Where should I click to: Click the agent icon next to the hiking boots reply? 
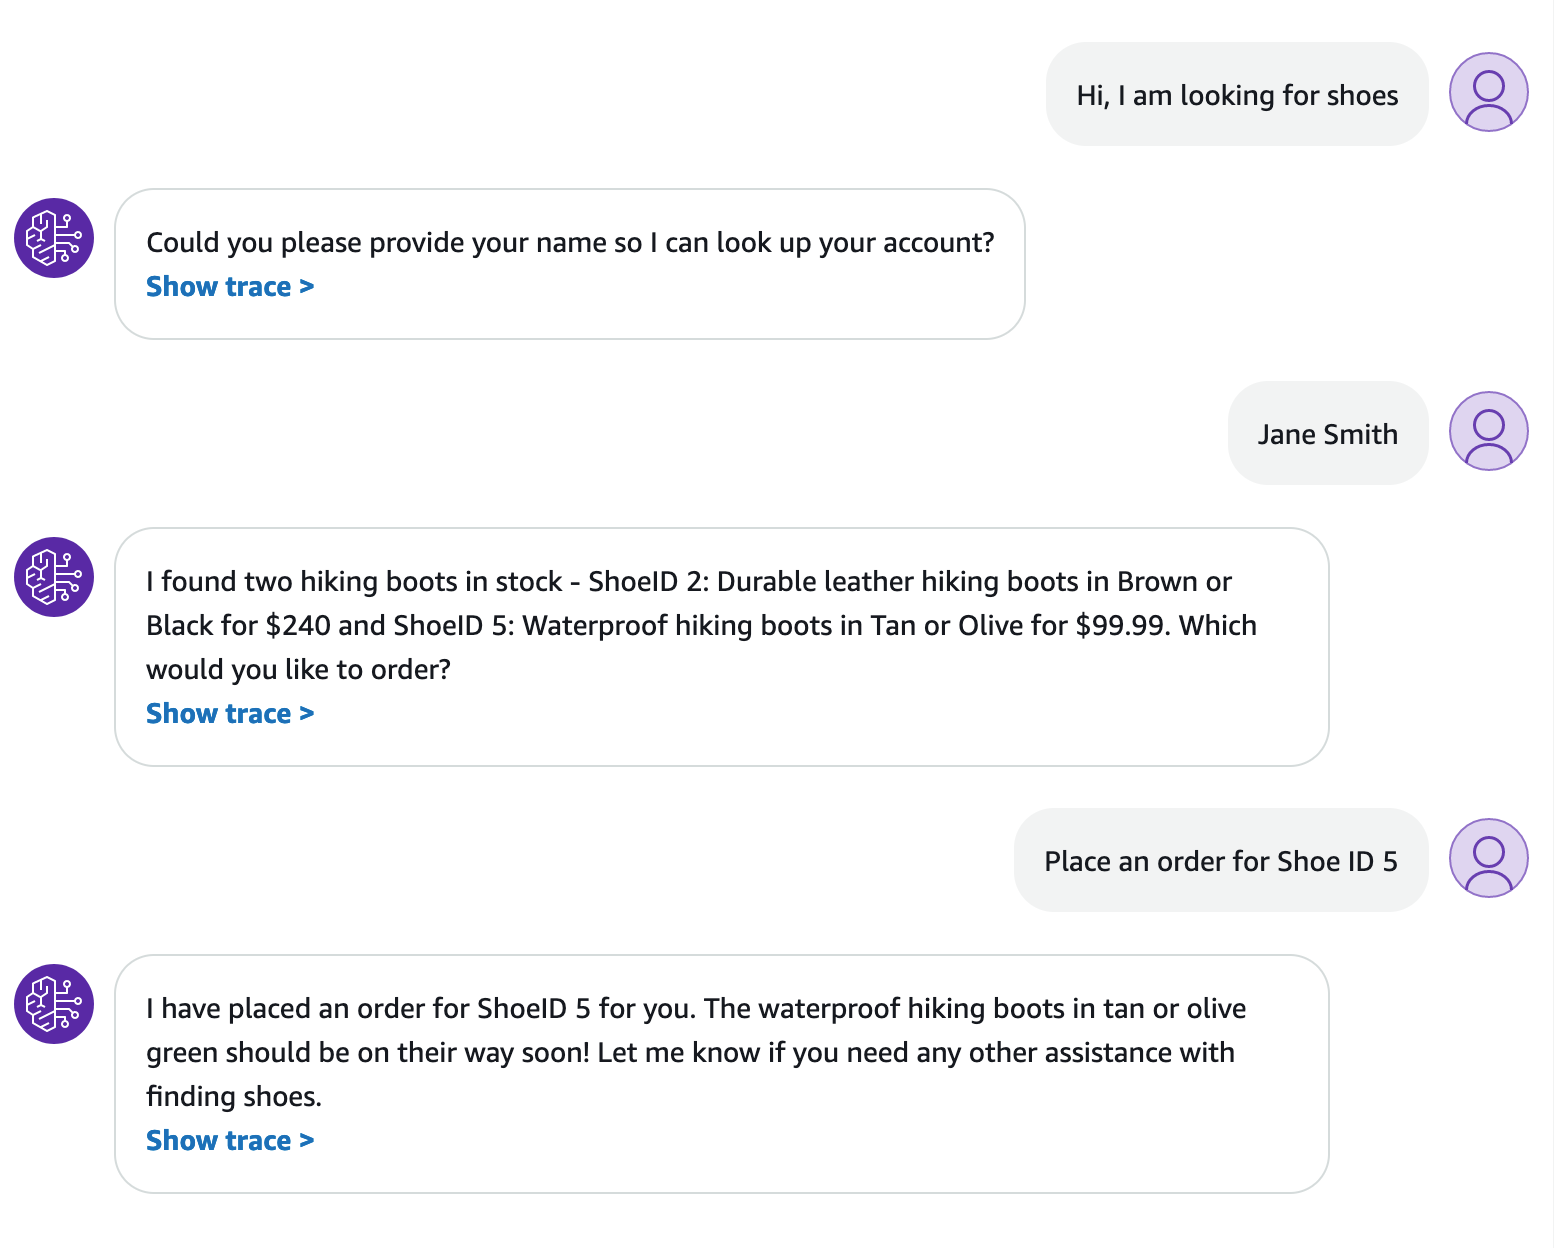[x=52, y=577]
